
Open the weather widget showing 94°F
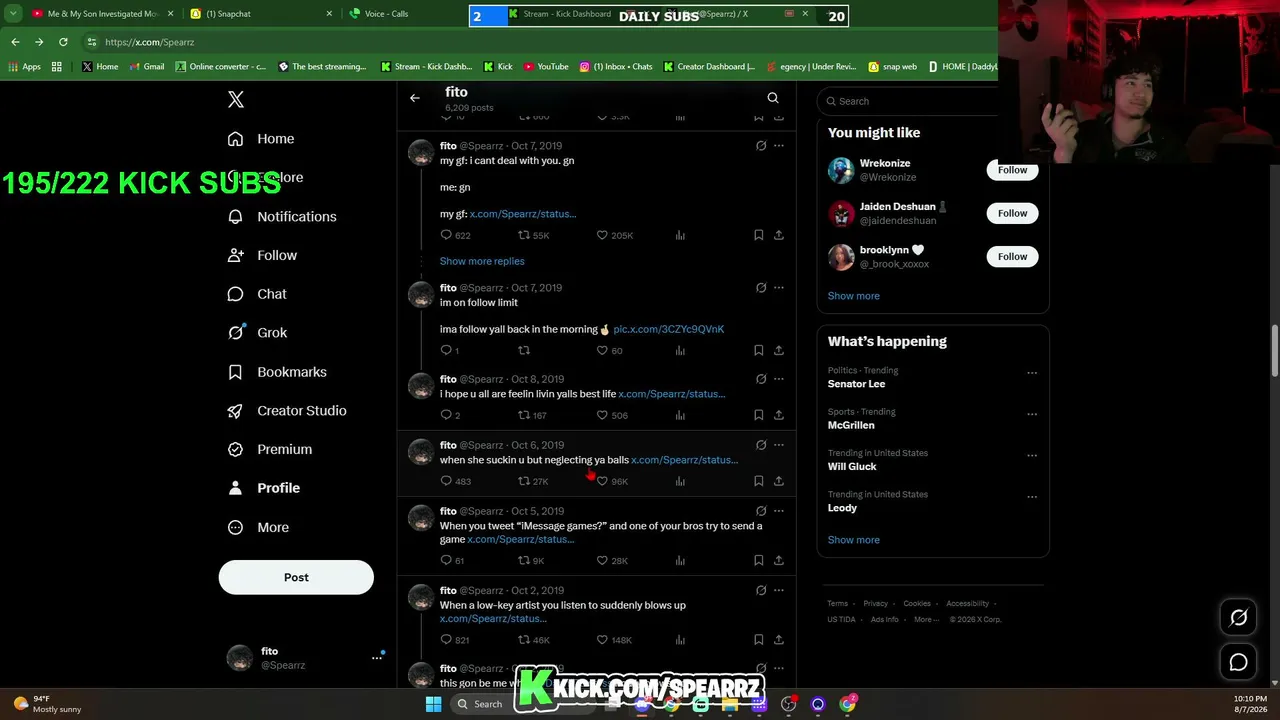pos(46,704)
